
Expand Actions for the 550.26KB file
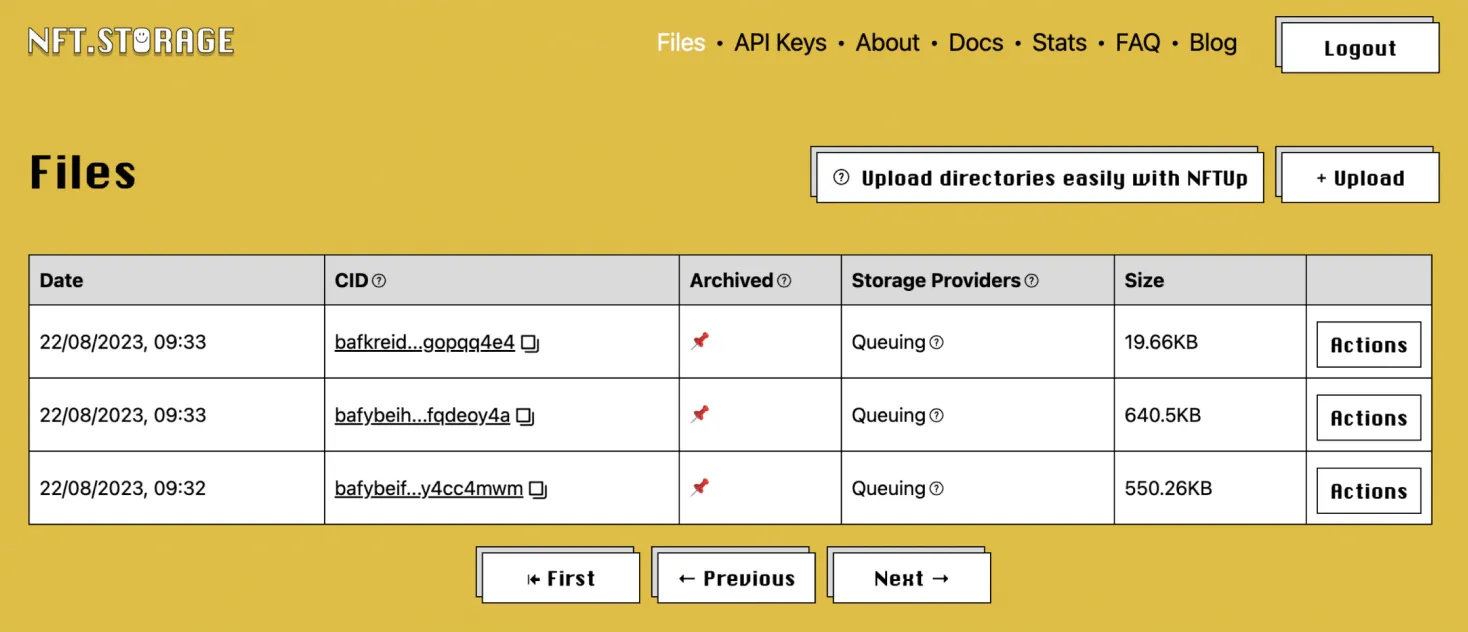pyautogui.click(x=1368, y=491)
